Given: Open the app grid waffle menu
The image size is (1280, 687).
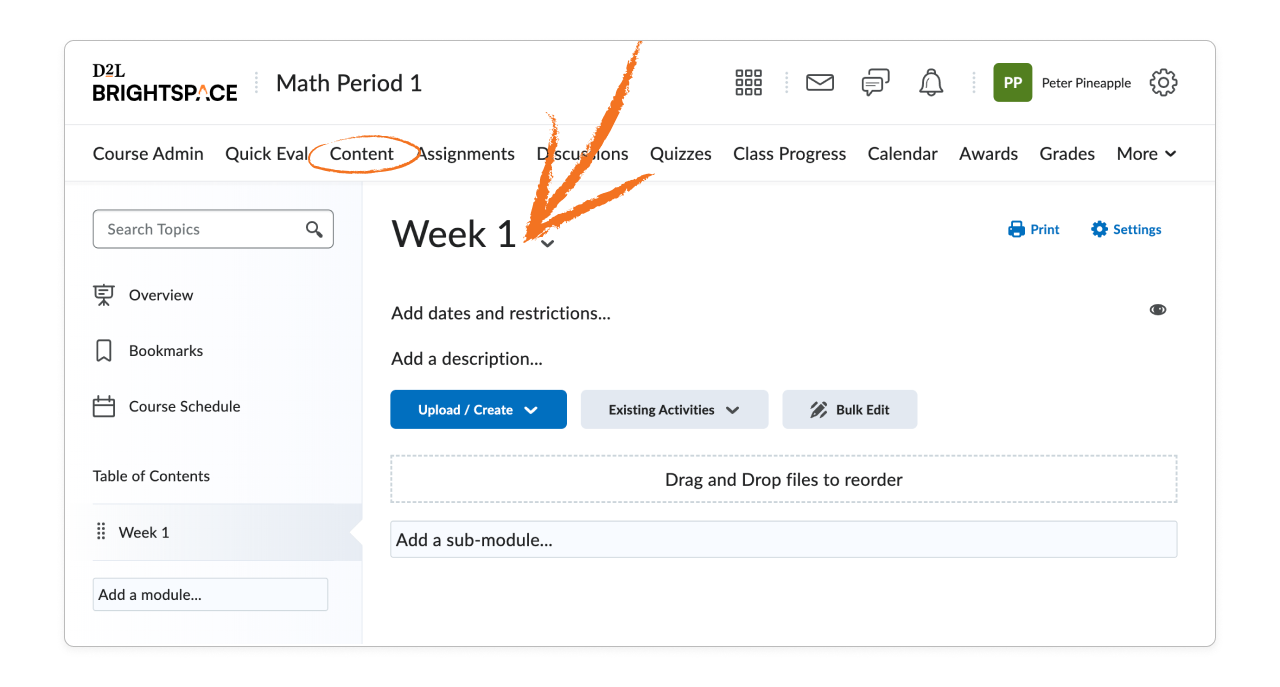Looking at the screenshot, I should [x=748, y=82].
